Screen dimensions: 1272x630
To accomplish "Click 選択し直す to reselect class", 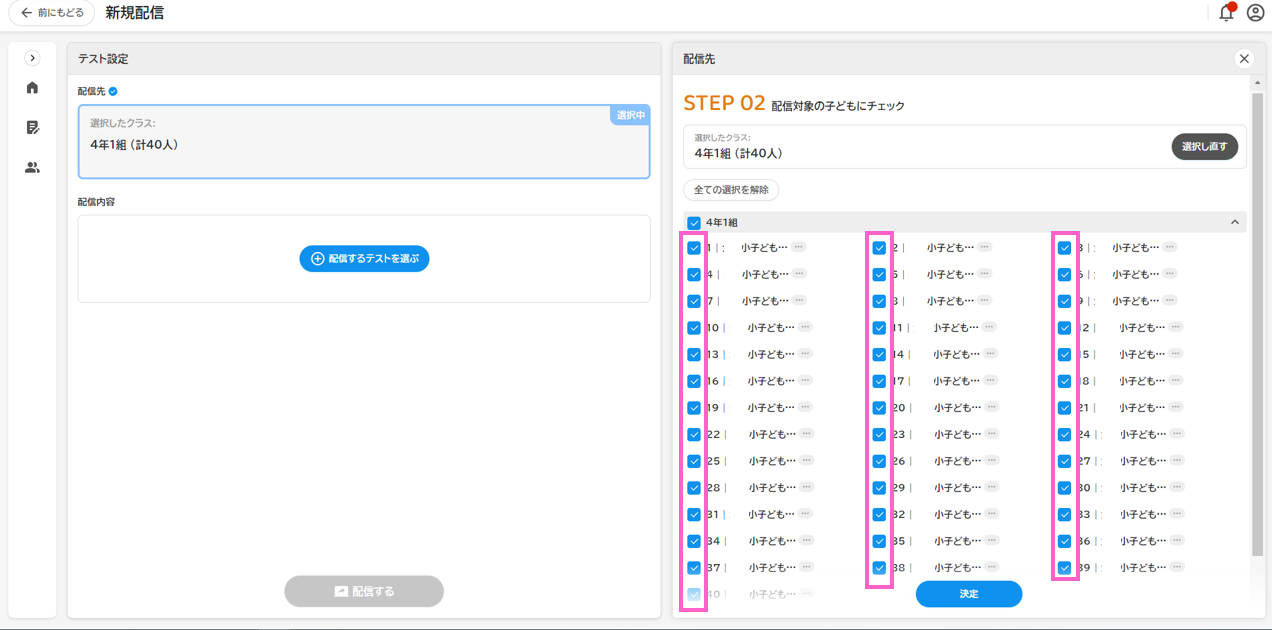I will point(1204,147).
